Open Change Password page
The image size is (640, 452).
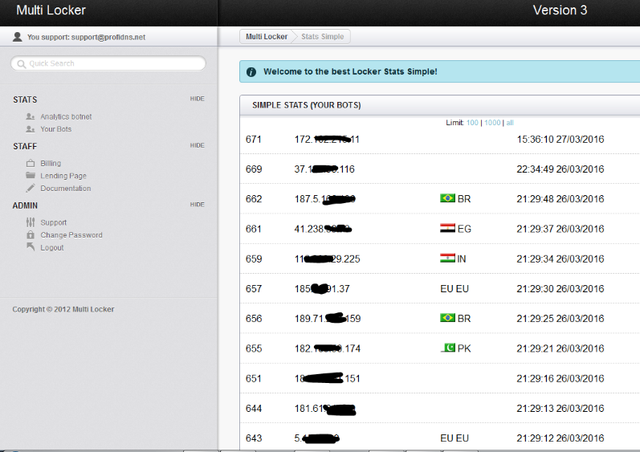coord(71,235)
